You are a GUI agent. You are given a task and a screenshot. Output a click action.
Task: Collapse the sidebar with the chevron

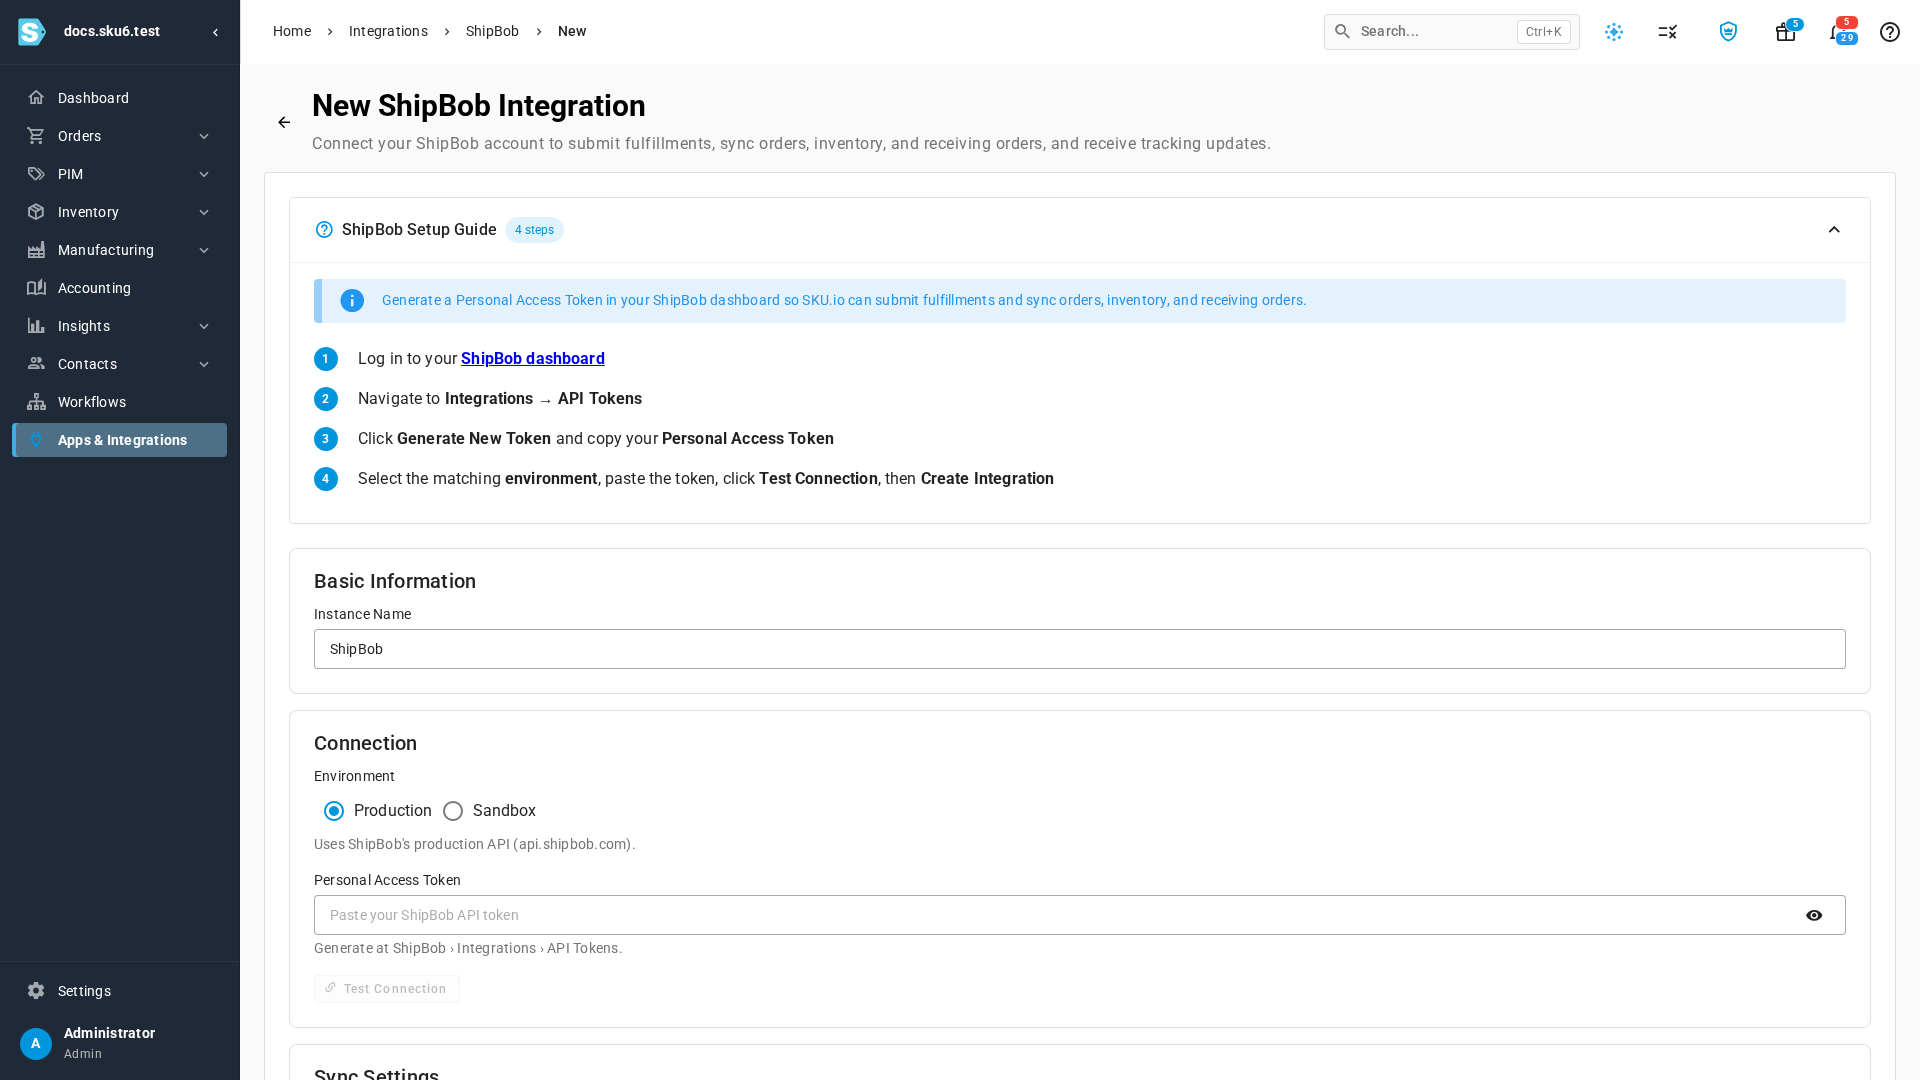click(x=215, y=32)
